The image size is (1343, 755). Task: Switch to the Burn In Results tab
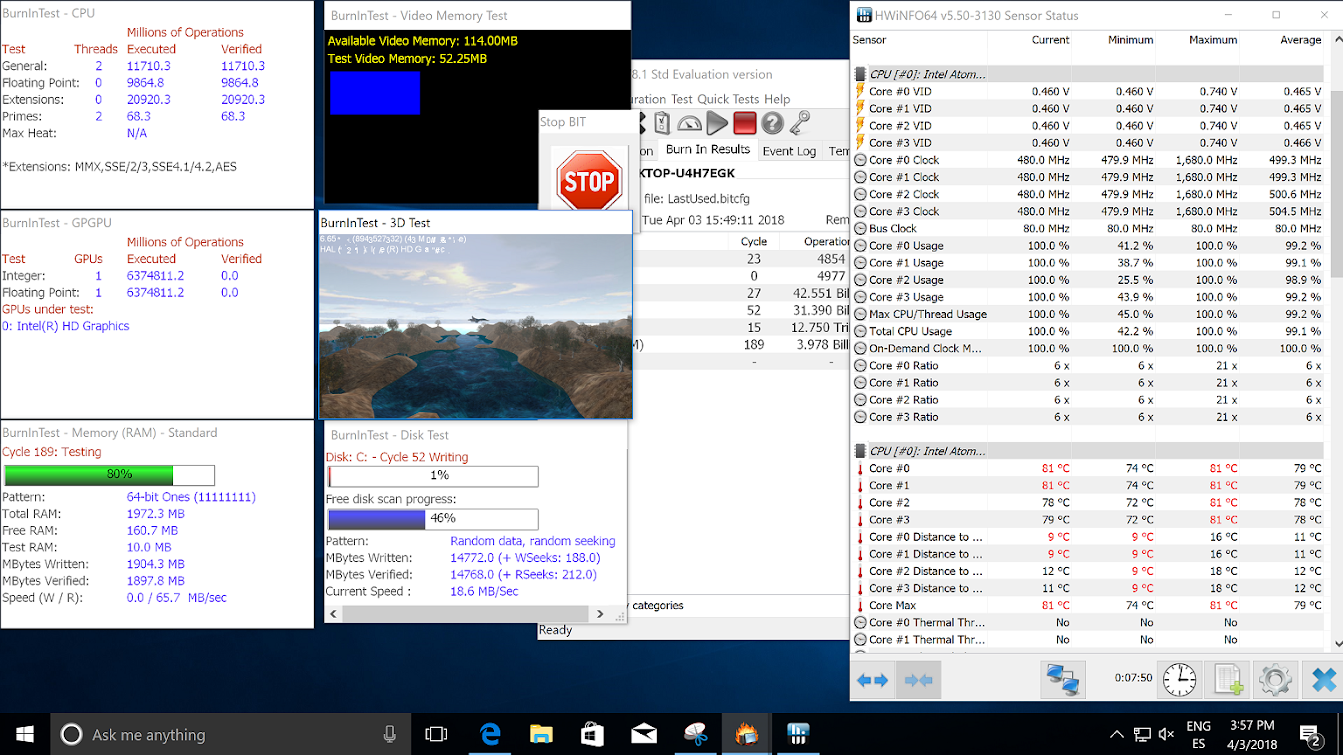[707, 149]
